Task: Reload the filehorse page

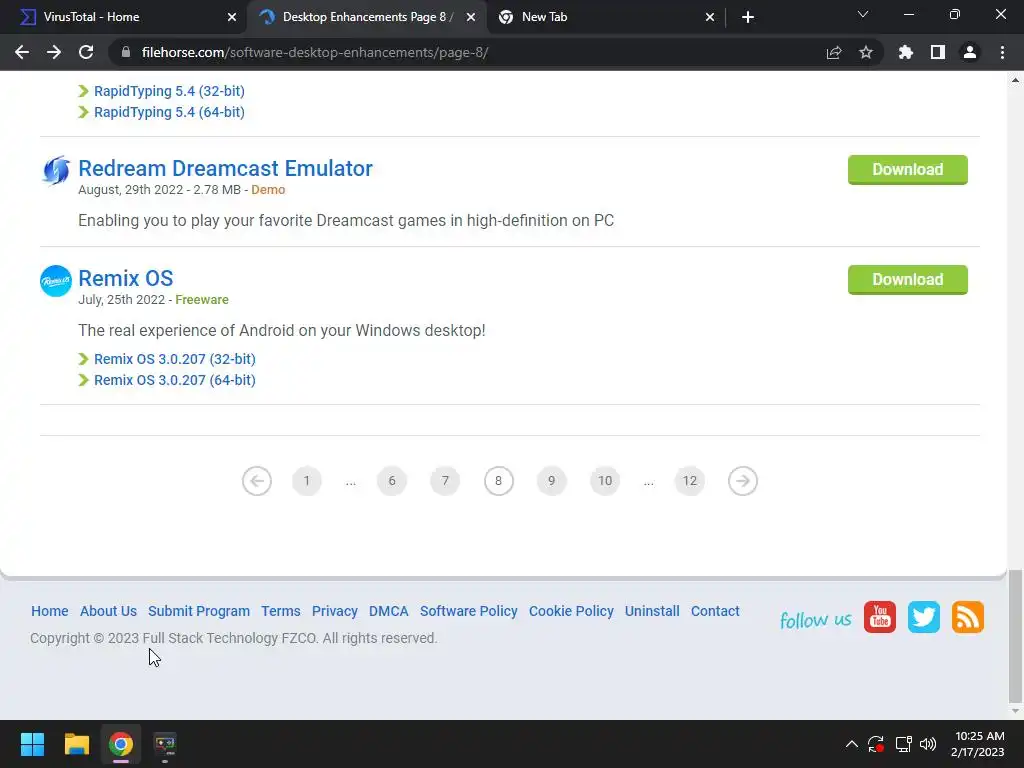Action: pyautogui.click(x=86, y=52)
